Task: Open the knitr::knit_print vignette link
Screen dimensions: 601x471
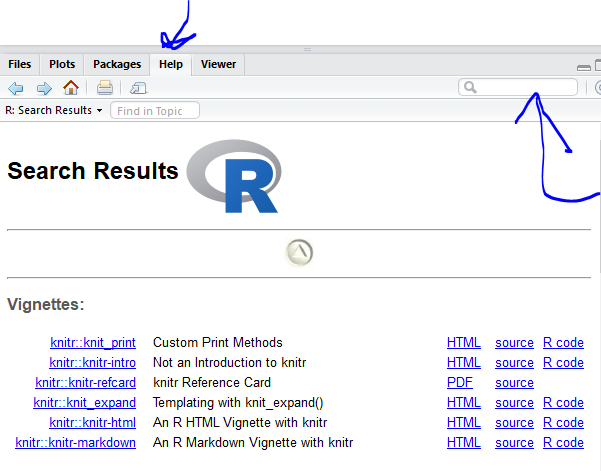Action: [x=93, y=343]
